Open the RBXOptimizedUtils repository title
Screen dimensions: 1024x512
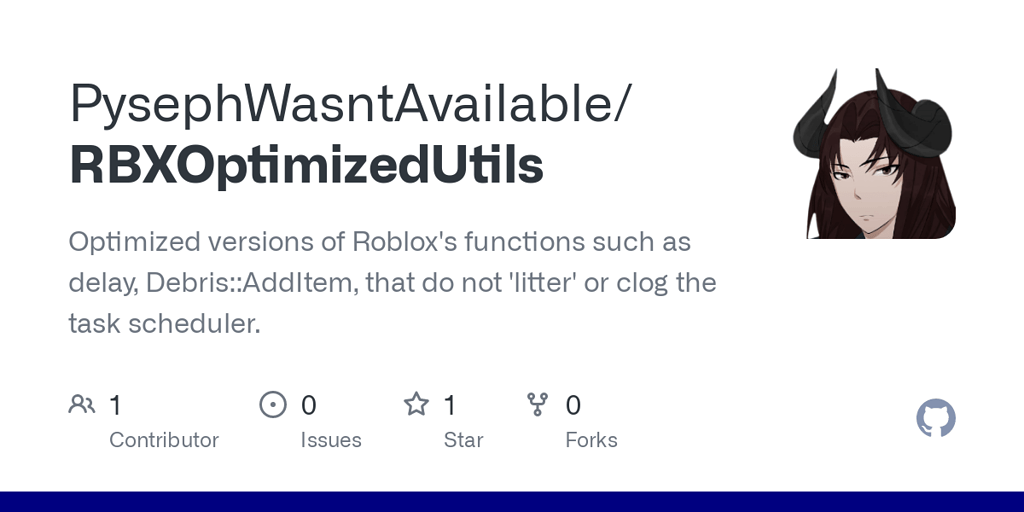click(x=306, y=166)
